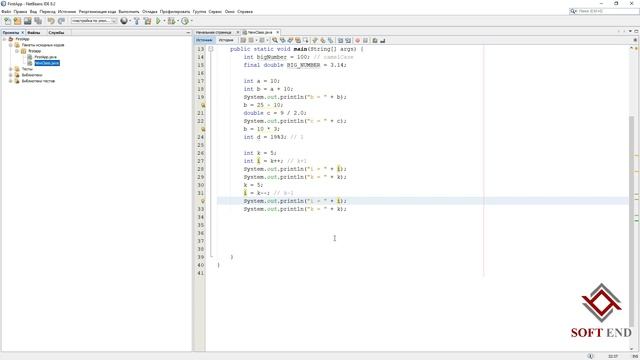Click the Find Next Occurrence icon
This screenshot has width=640, height=360.
click(x=290, y=40)
